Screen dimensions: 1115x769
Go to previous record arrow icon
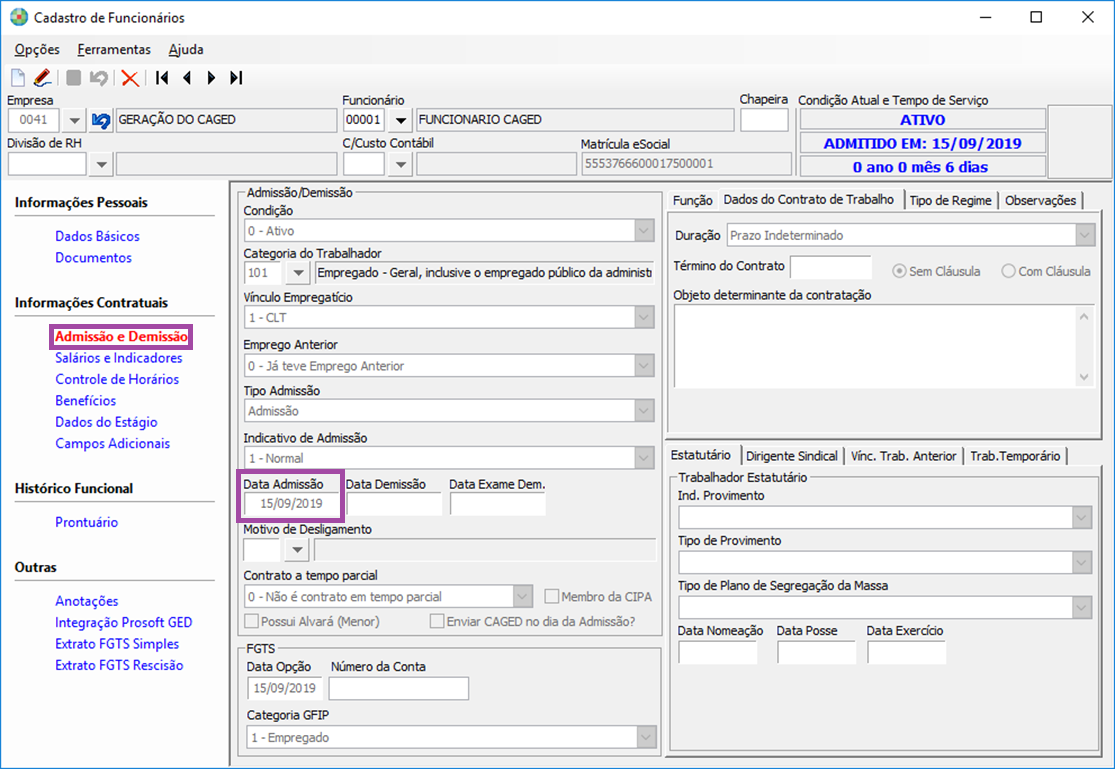tap(187, 78)
